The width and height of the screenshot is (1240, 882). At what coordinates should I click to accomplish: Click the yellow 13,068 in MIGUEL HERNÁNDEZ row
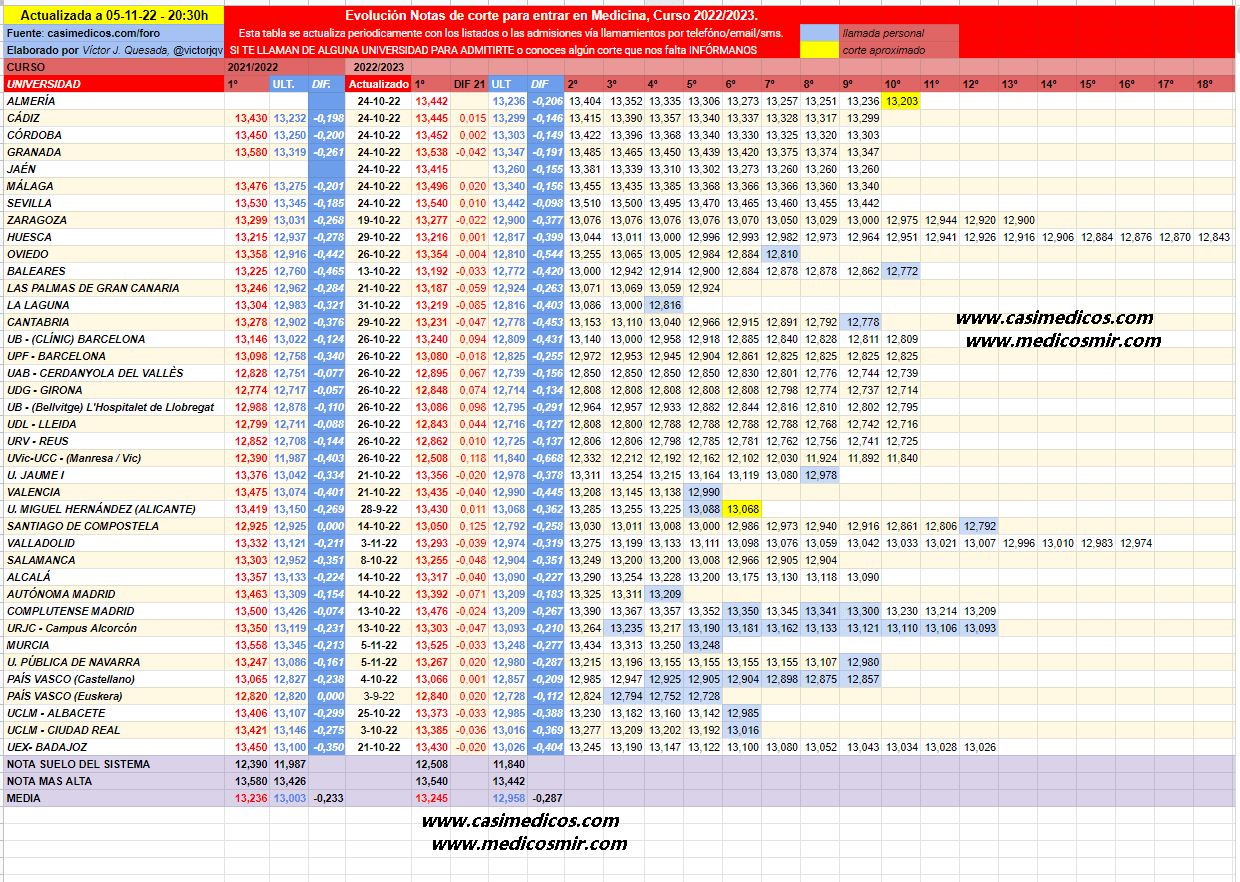(x=744, y=509)
